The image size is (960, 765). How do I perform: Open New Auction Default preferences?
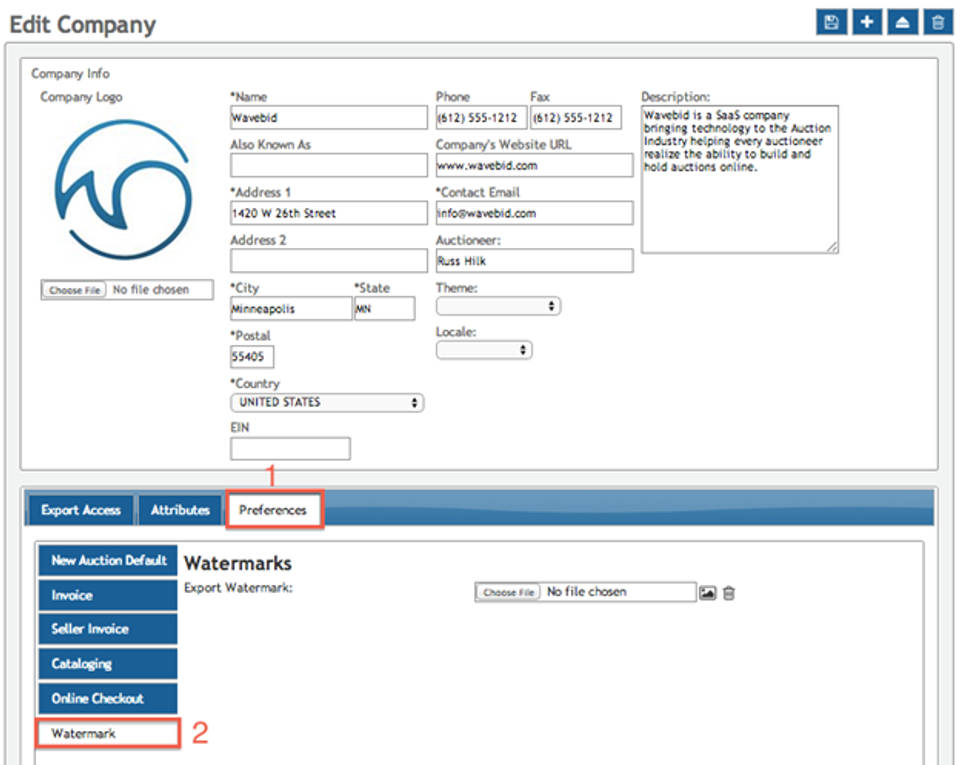(x=108, y=561)
